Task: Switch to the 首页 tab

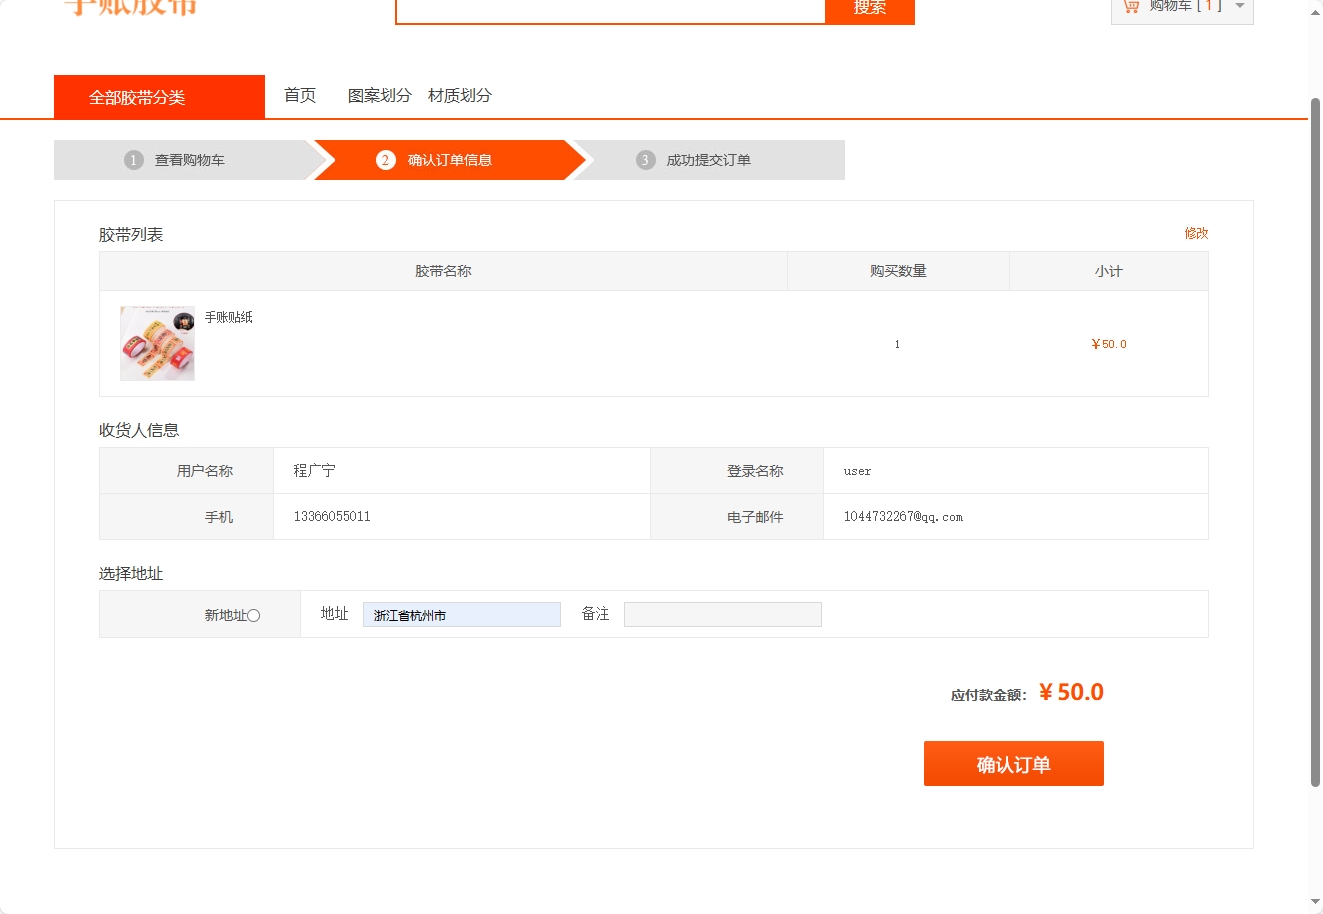Action: (299, 95)
